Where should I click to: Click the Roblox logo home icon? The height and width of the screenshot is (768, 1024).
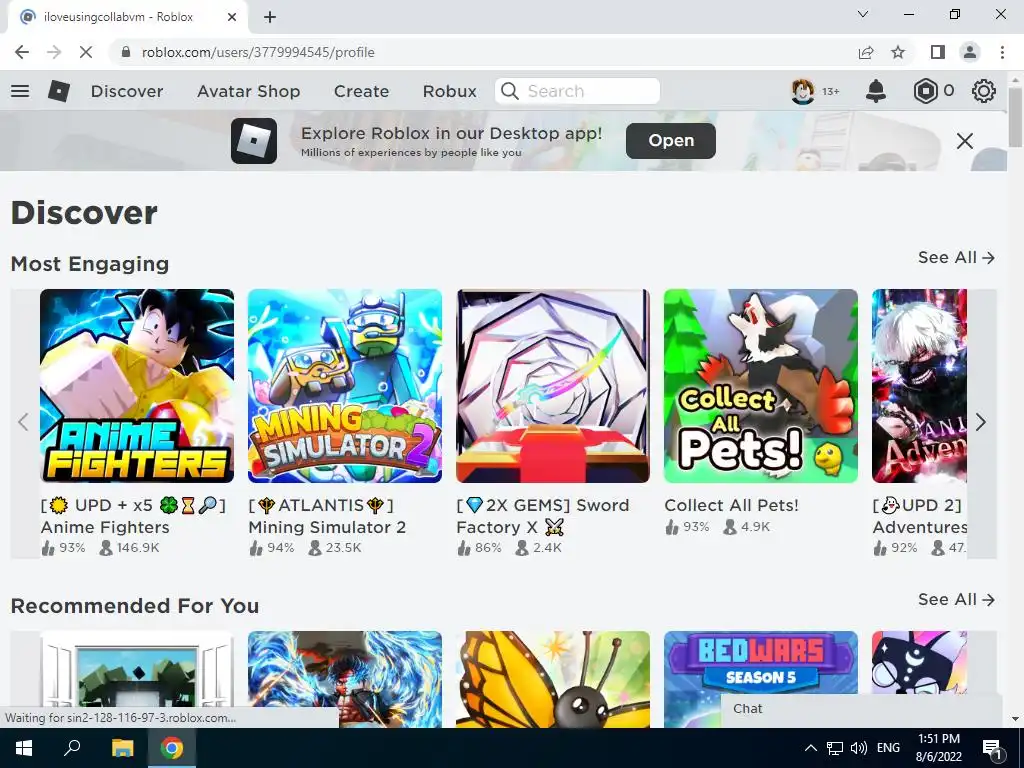click(59, 91)
